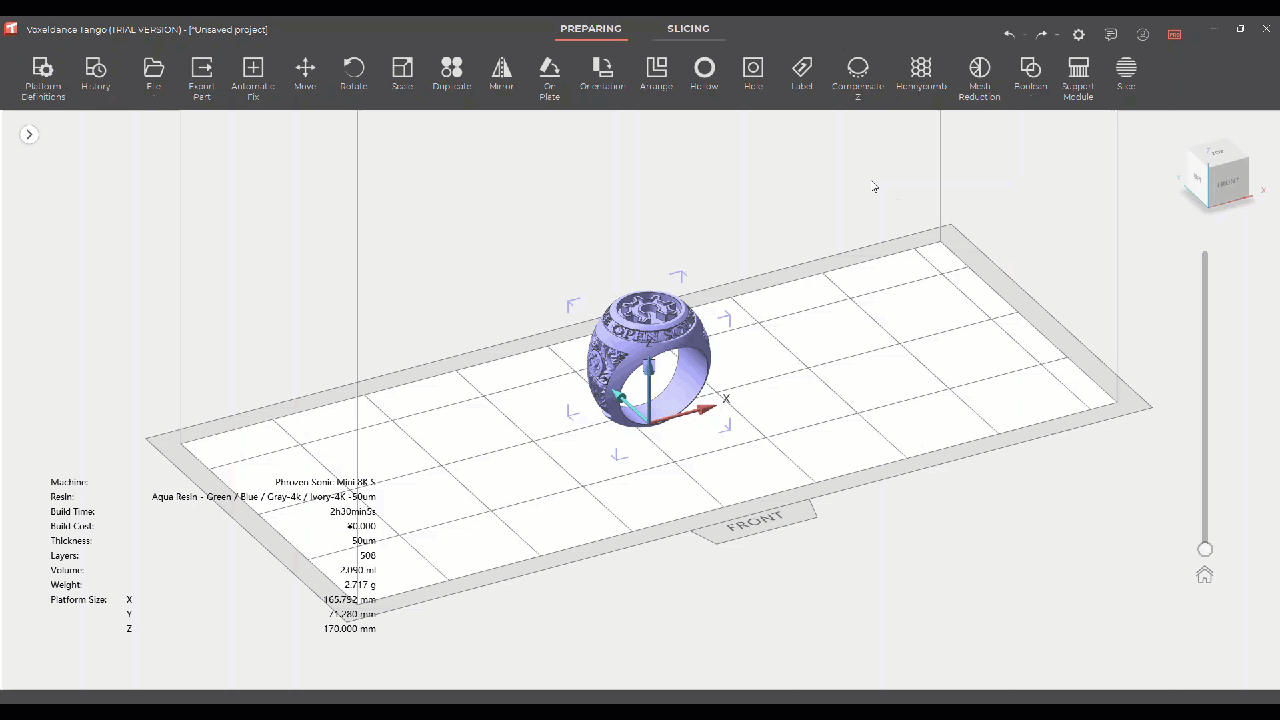The height and width of the screenshot is (720, 1280).
Task: Switch to the PREPARING tab
Action: (x=590, y=29)
